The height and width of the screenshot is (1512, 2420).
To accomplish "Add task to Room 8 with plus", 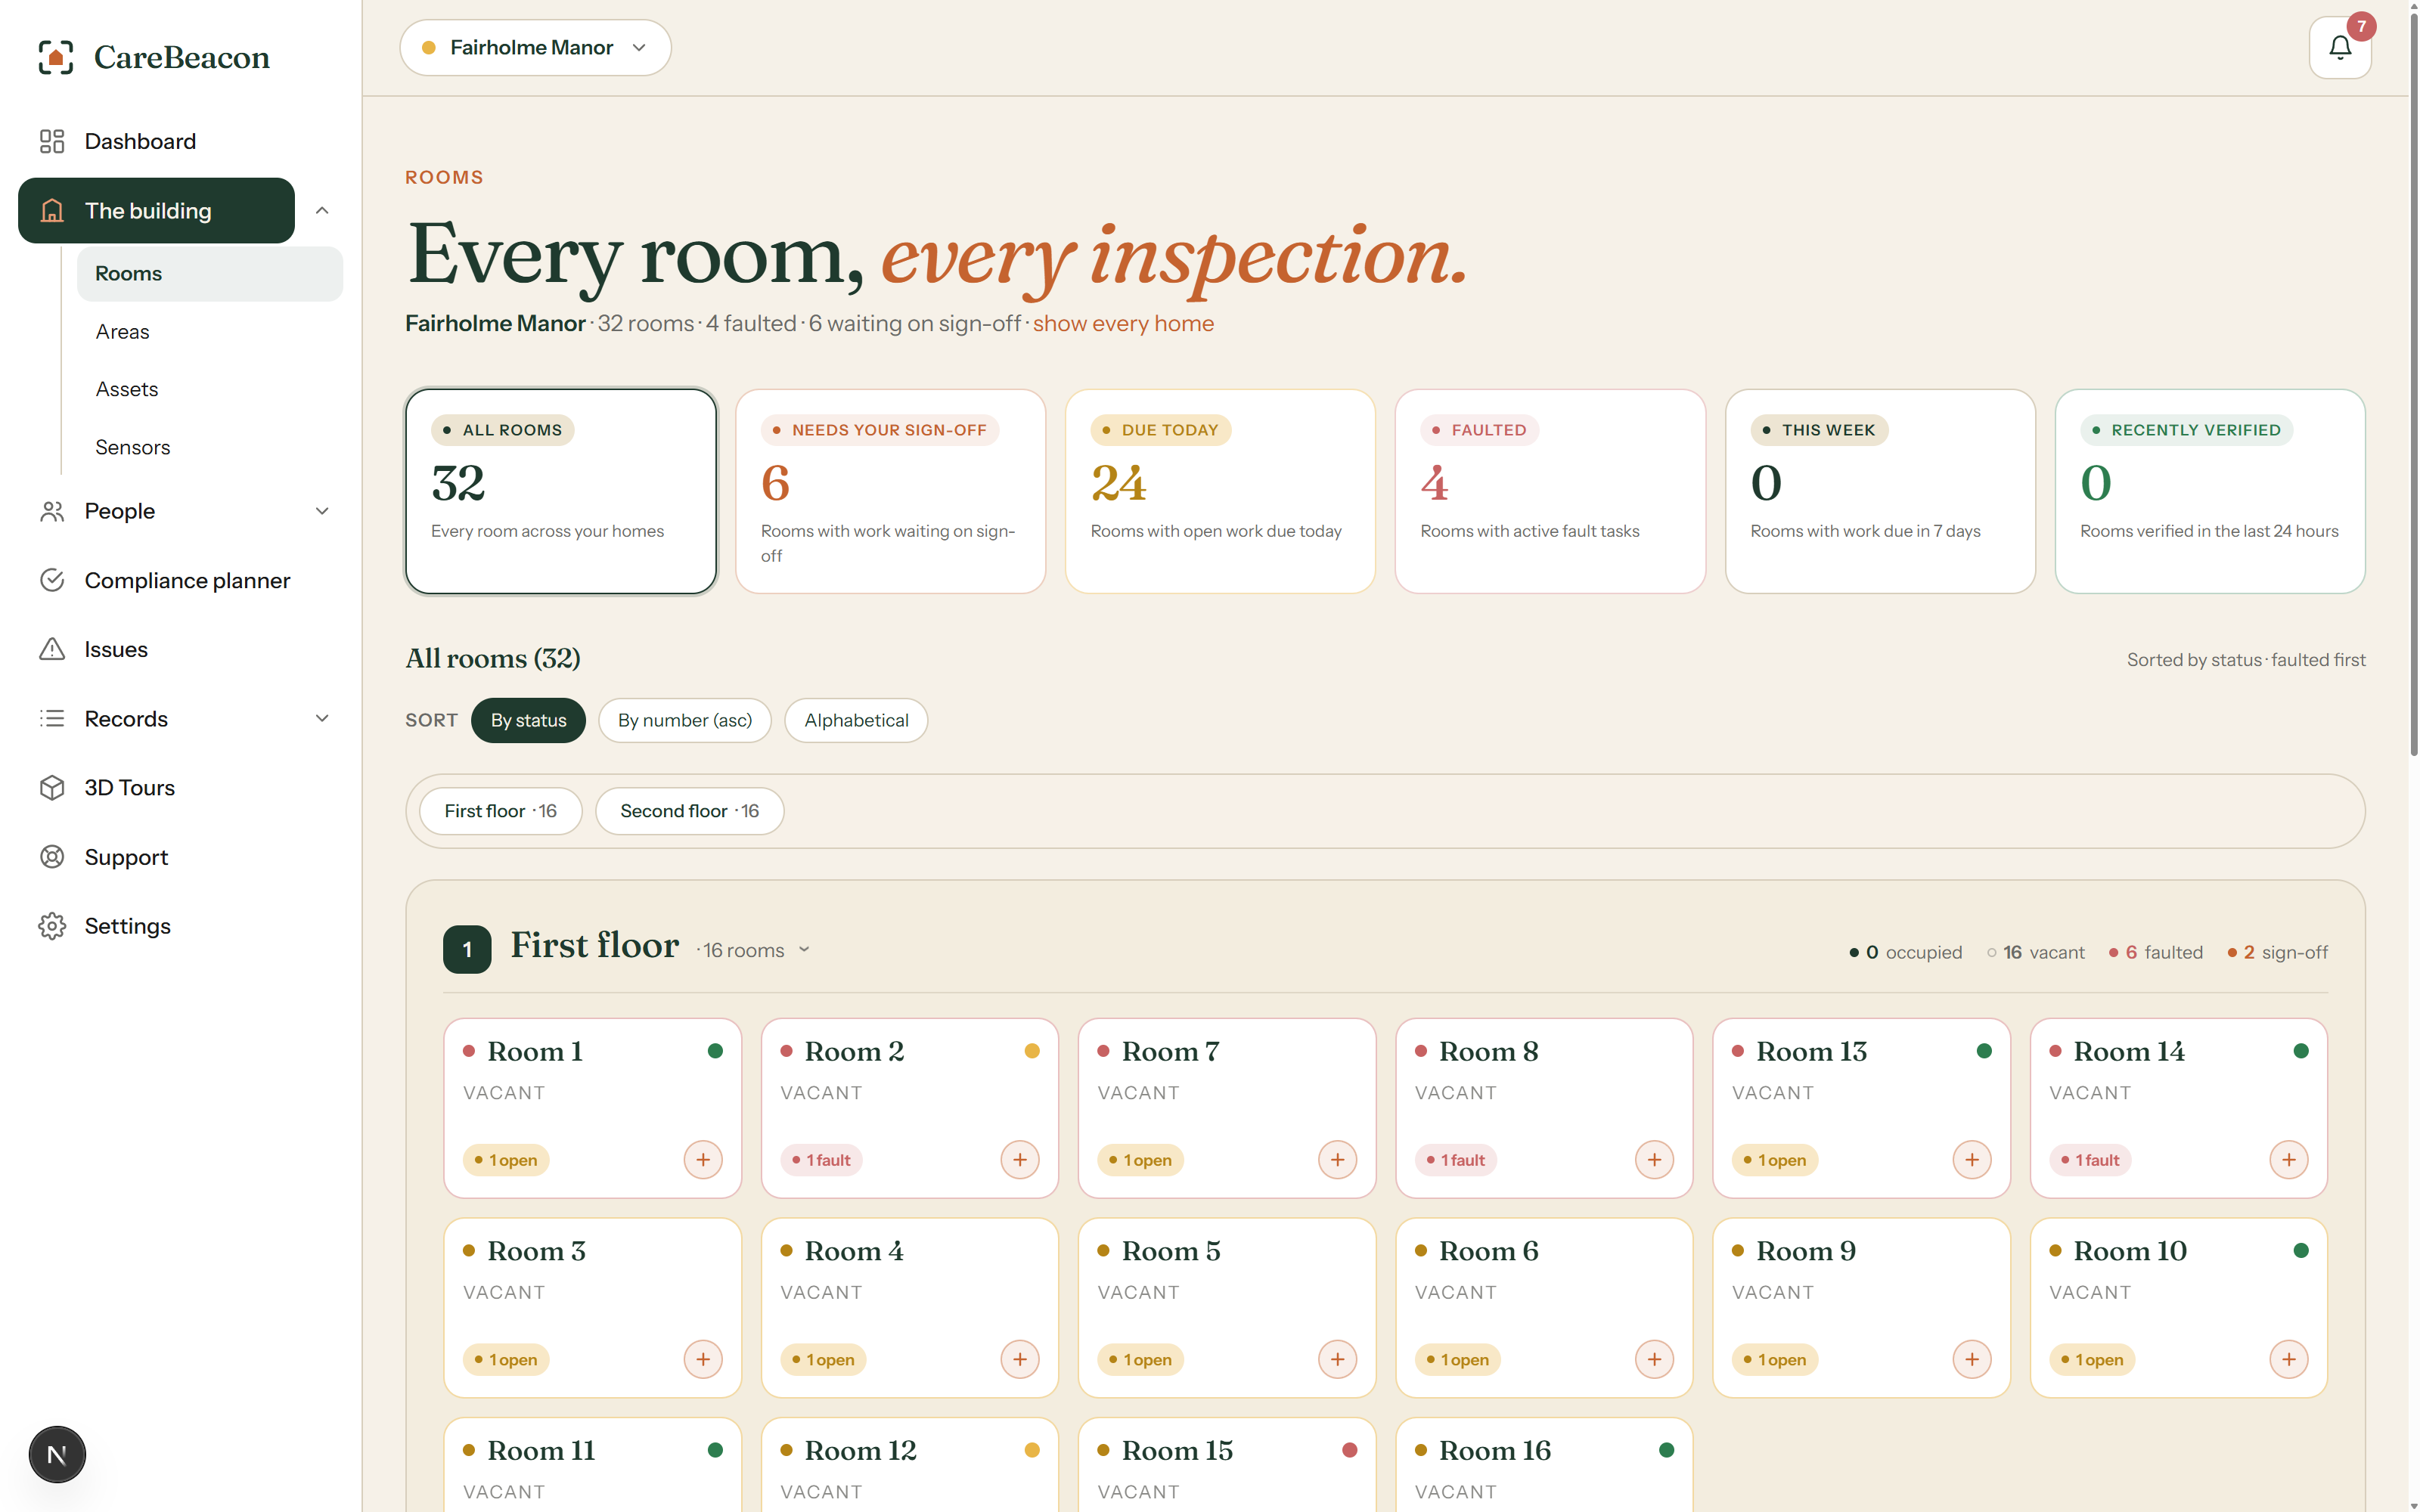I will 1654,1160.
